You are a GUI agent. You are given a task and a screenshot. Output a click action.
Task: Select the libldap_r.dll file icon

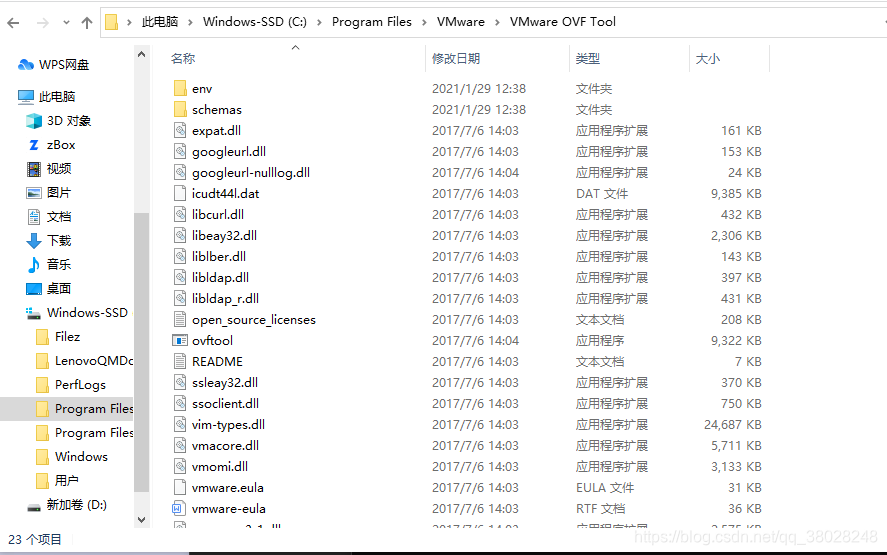coord(180,298)
